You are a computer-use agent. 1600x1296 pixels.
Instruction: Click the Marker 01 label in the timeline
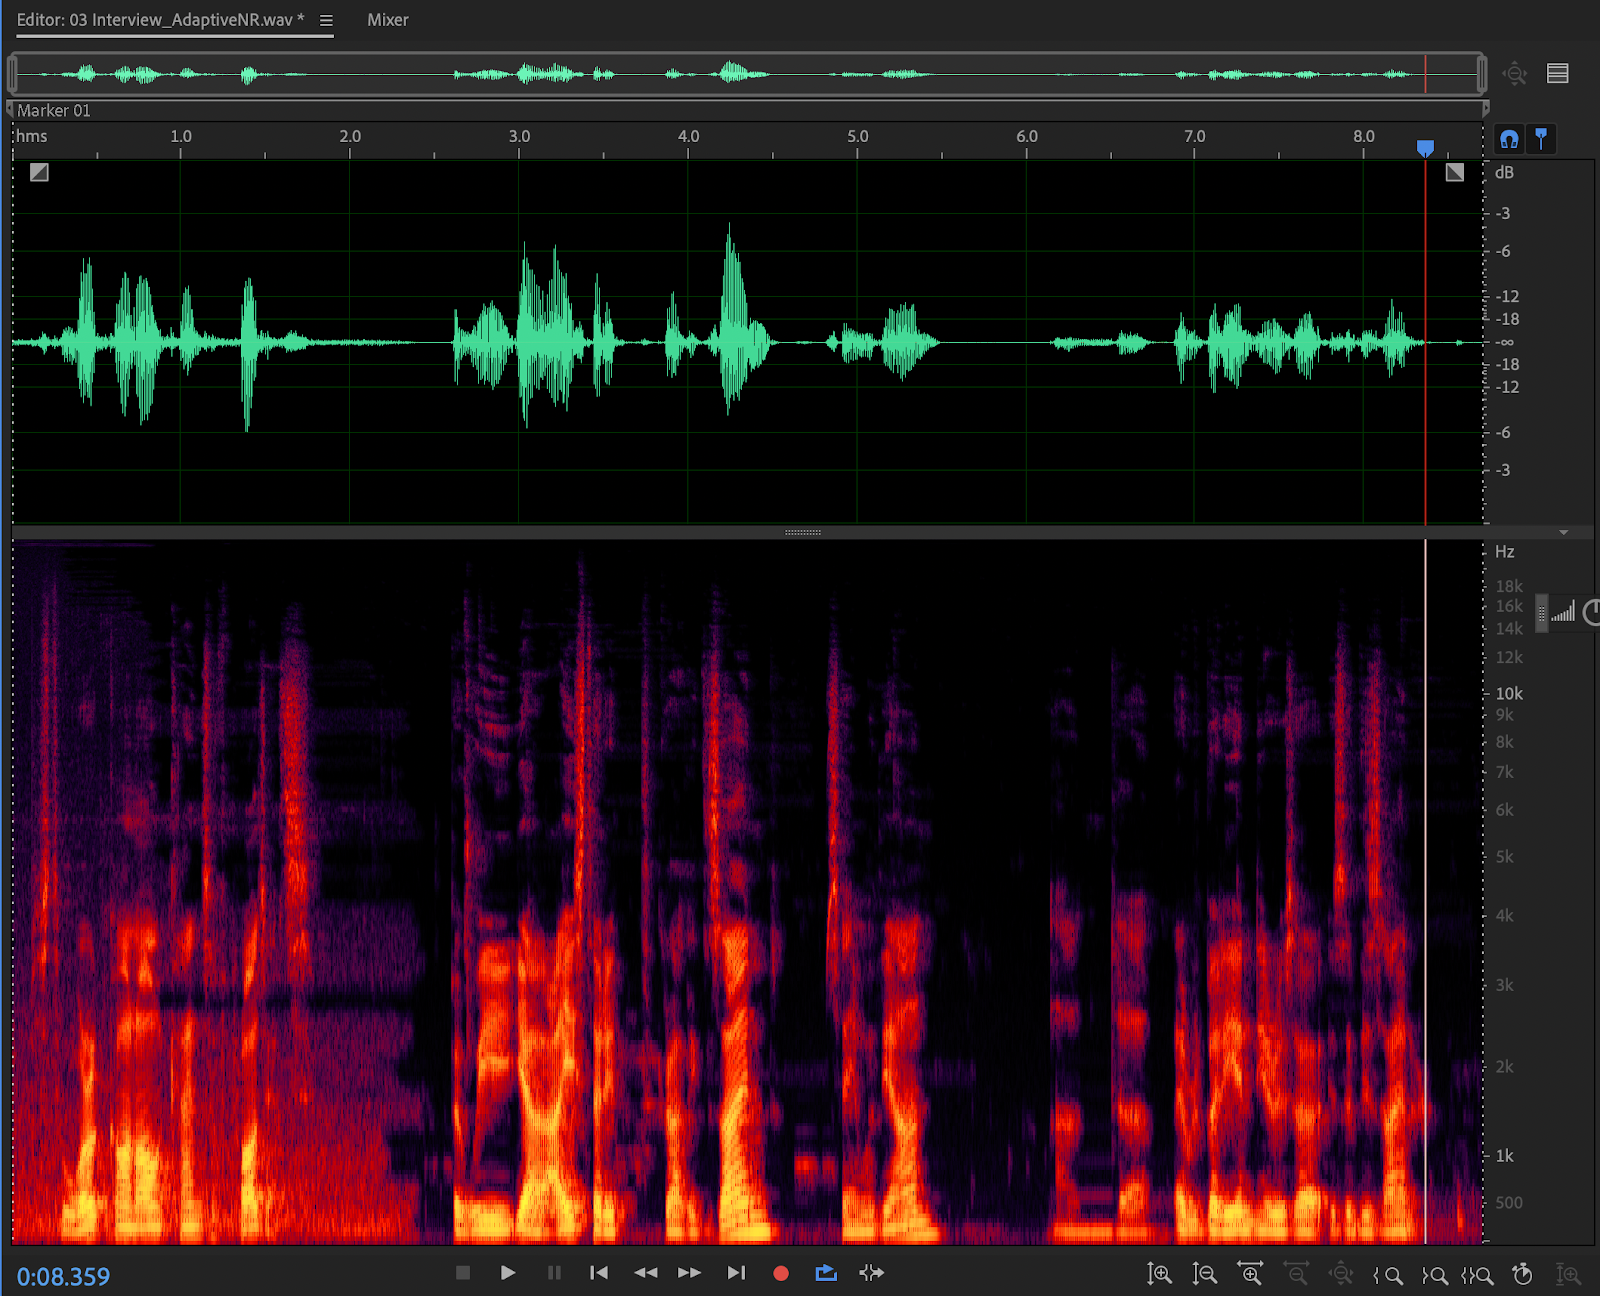tap(55, 110)
